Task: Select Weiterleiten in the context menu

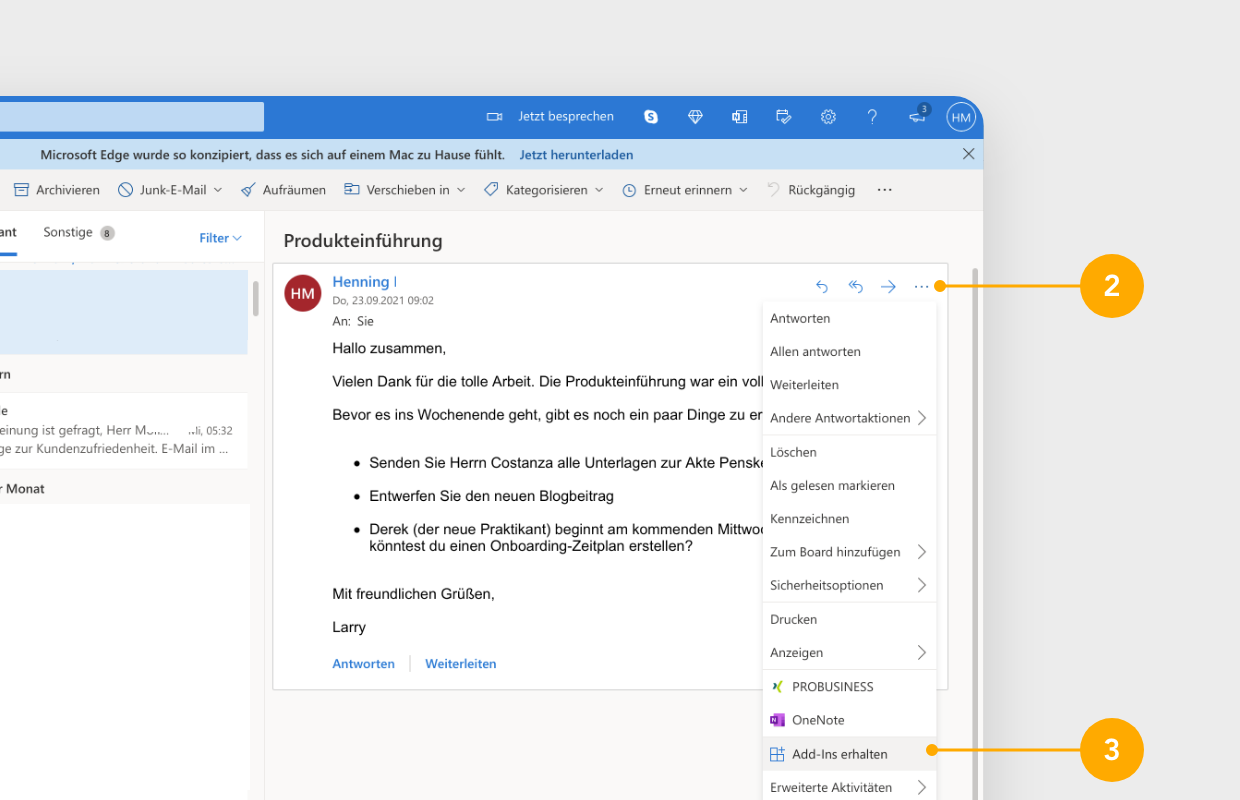Action: point(849,385)
